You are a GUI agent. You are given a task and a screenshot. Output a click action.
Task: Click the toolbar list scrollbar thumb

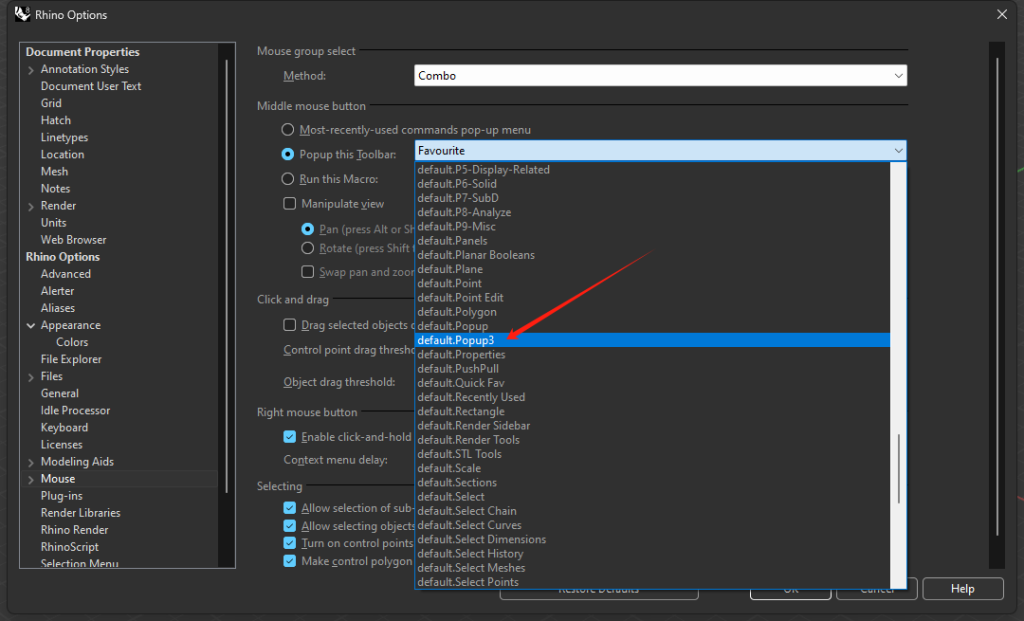pyautogui.click(x=899, y=469)
